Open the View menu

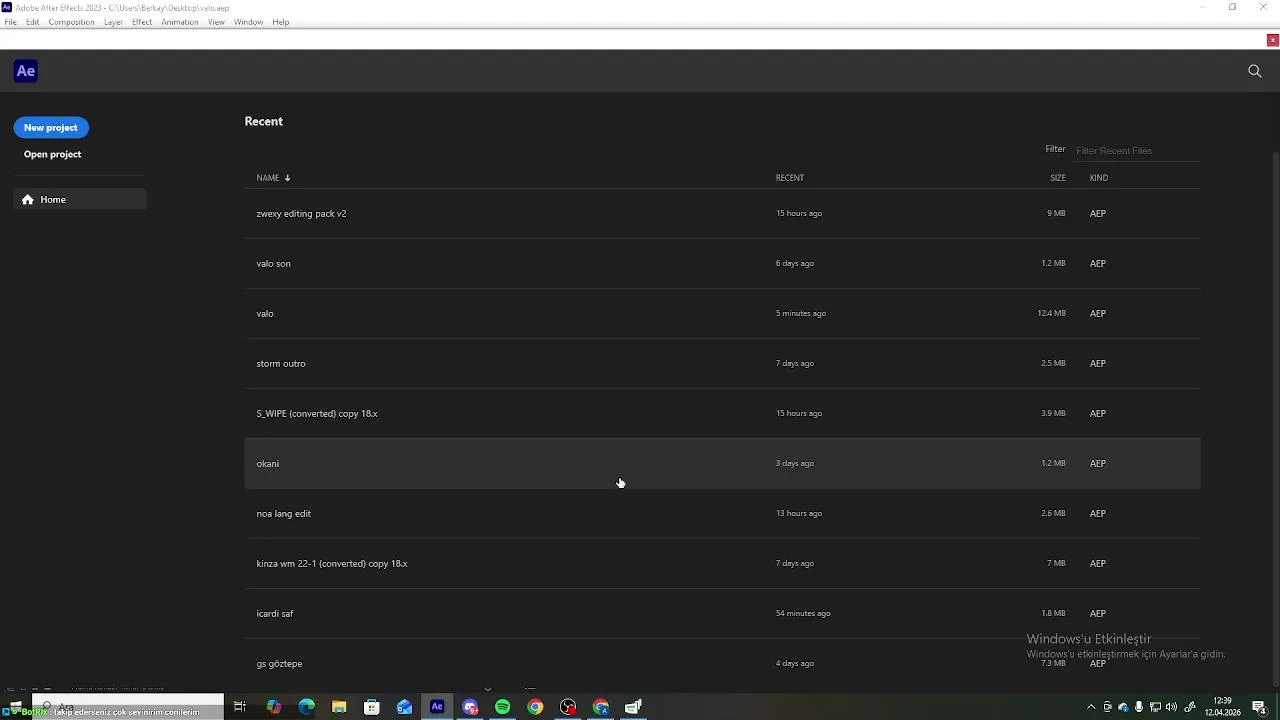[x=216, y=22]
